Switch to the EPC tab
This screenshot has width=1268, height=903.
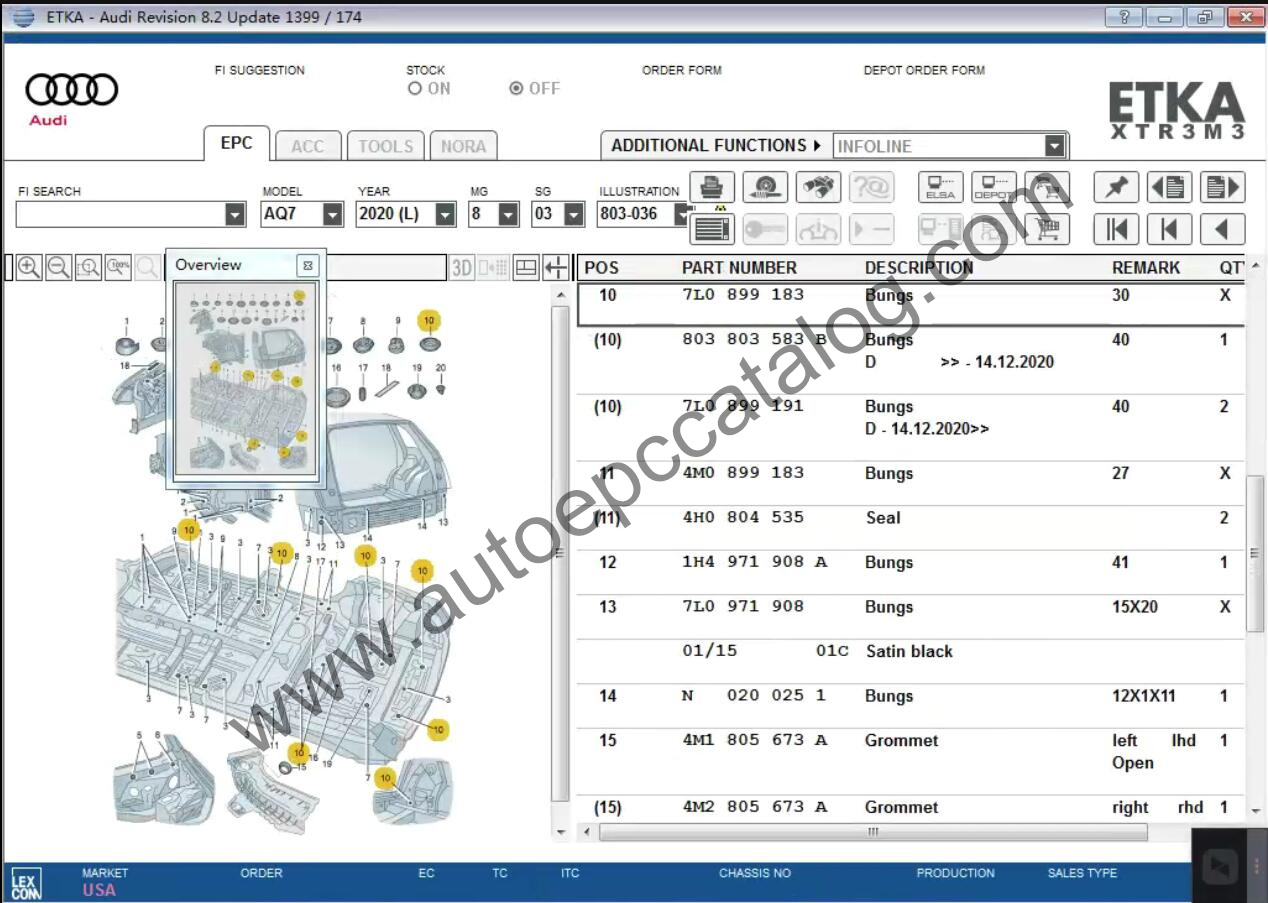(236, 143)
